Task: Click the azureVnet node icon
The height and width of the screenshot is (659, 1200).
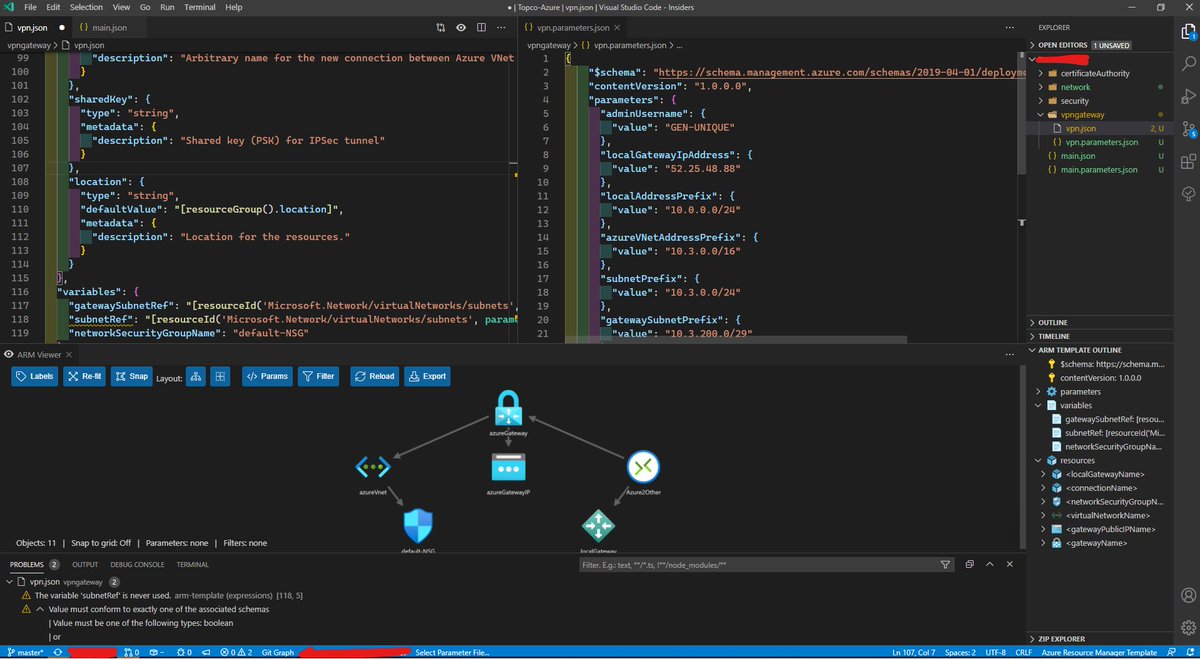Action: [x=373, y=467]
